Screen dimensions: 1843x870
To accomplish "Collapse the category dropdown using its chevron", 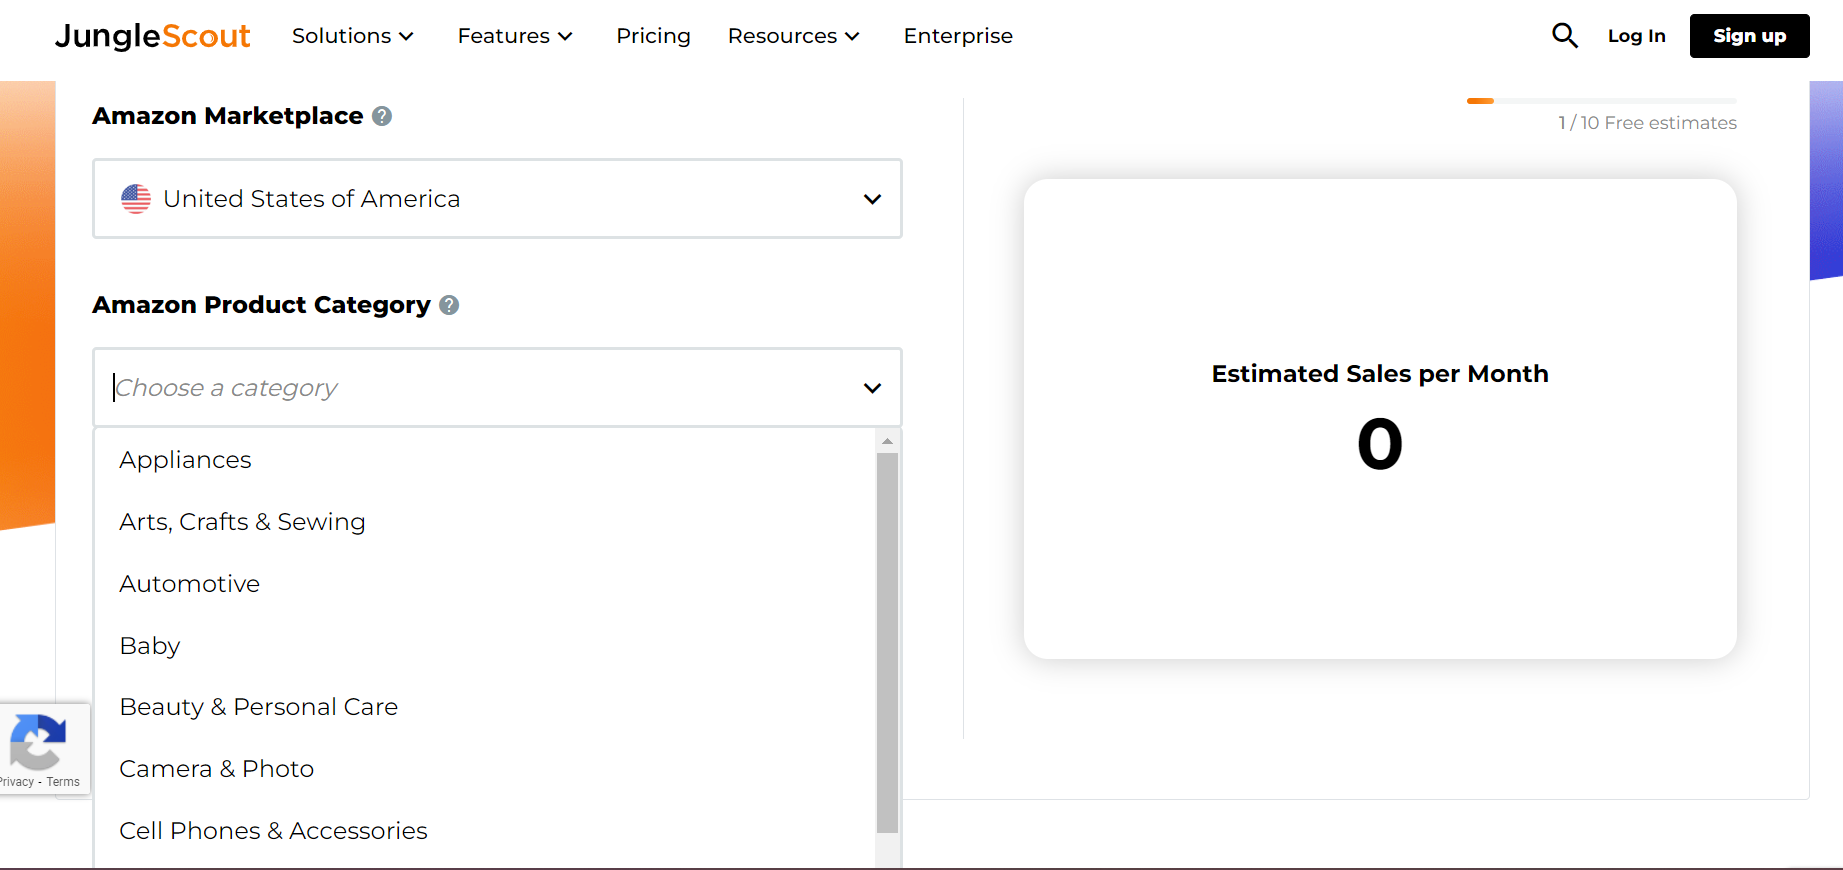I will [872, 388].
